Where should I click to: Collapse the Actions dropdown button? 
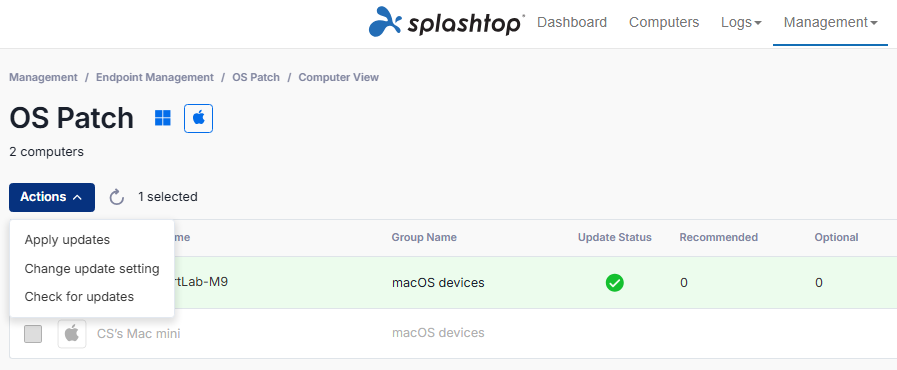point(52,197)
